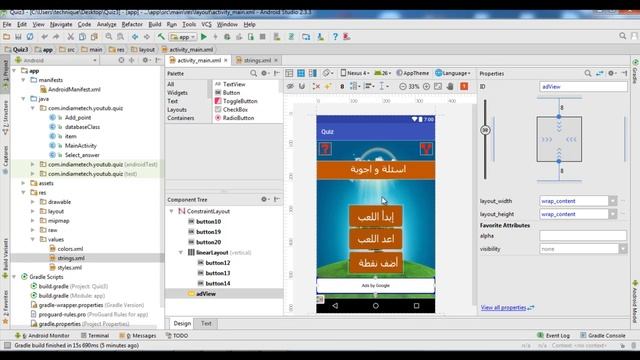Toggle the Autoconnect magnet icon
Viewport: 640px width, 360px height.
(x=302, y=86)
